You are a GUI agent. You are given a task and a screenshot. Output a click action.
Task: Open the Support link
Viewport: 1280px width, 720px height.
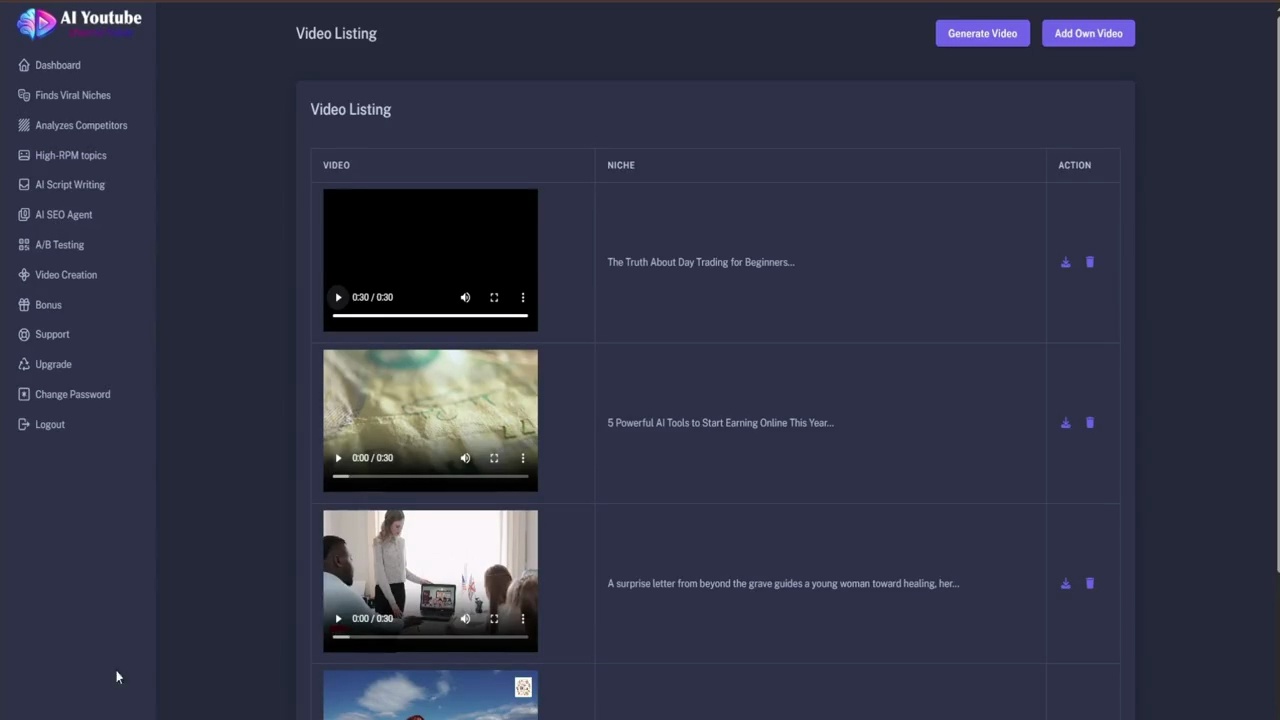pyautogui.click(x=52, y=335)
